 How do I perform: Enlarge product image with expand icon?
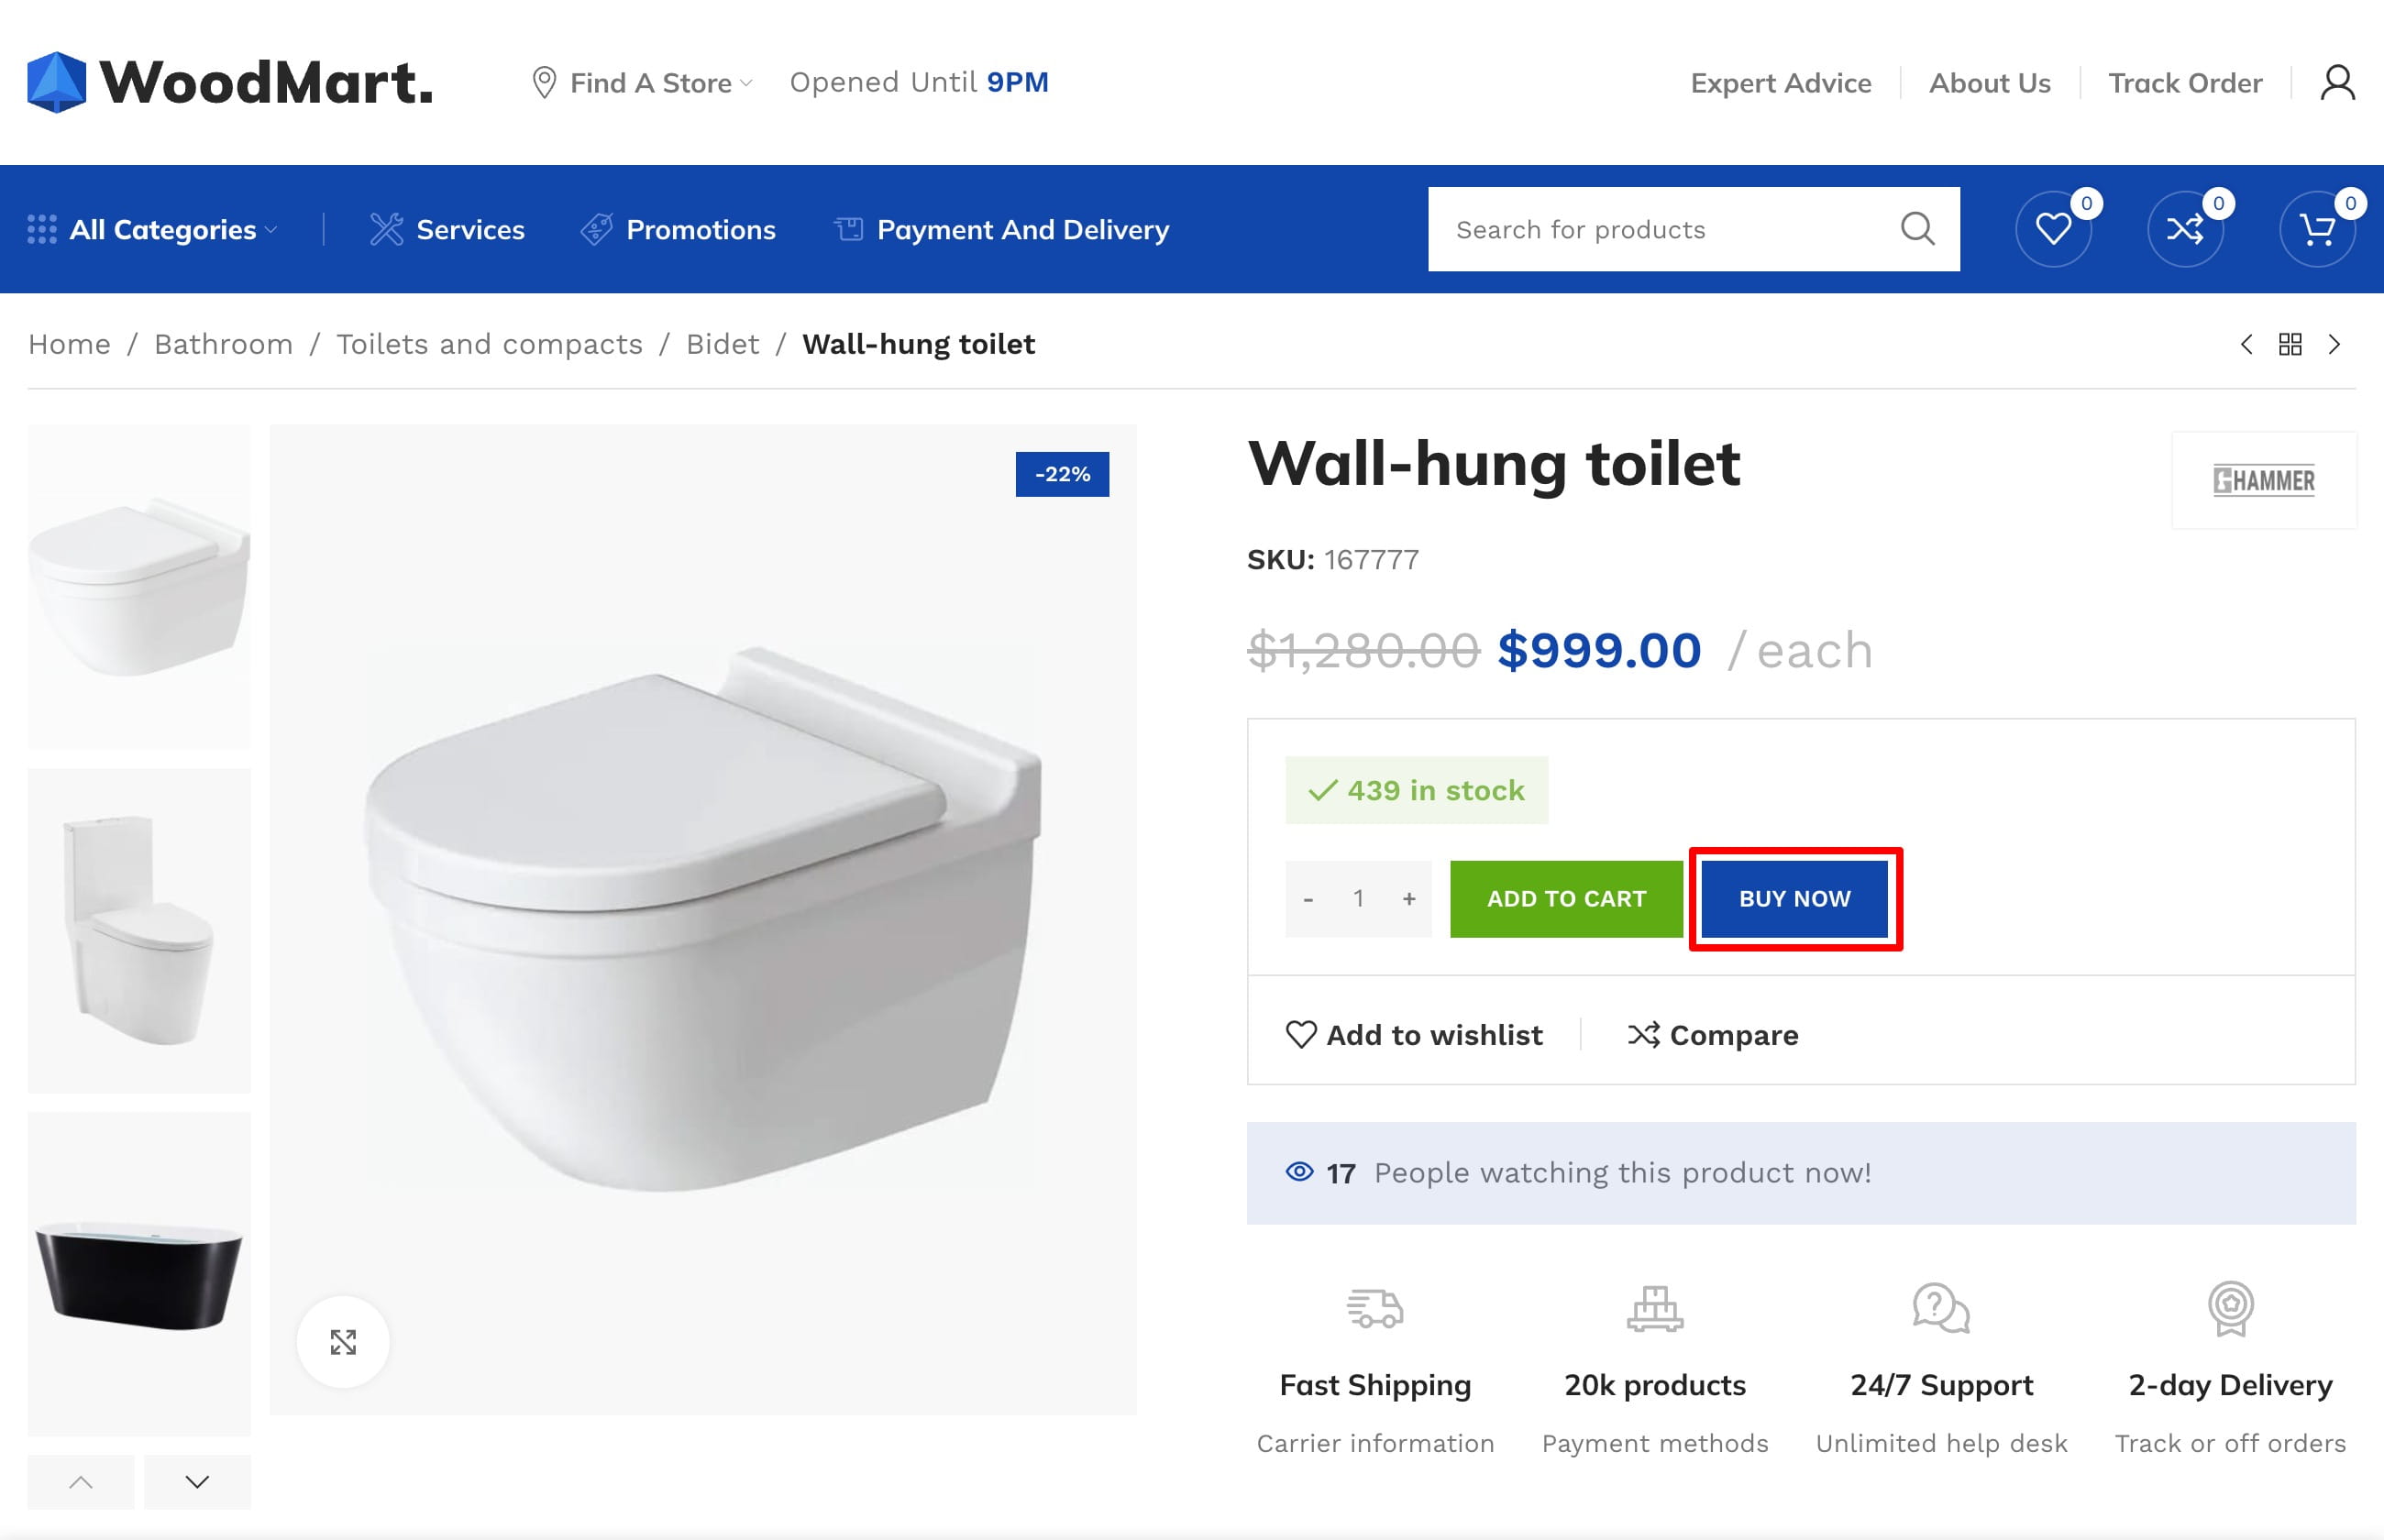coord(343,1342)
